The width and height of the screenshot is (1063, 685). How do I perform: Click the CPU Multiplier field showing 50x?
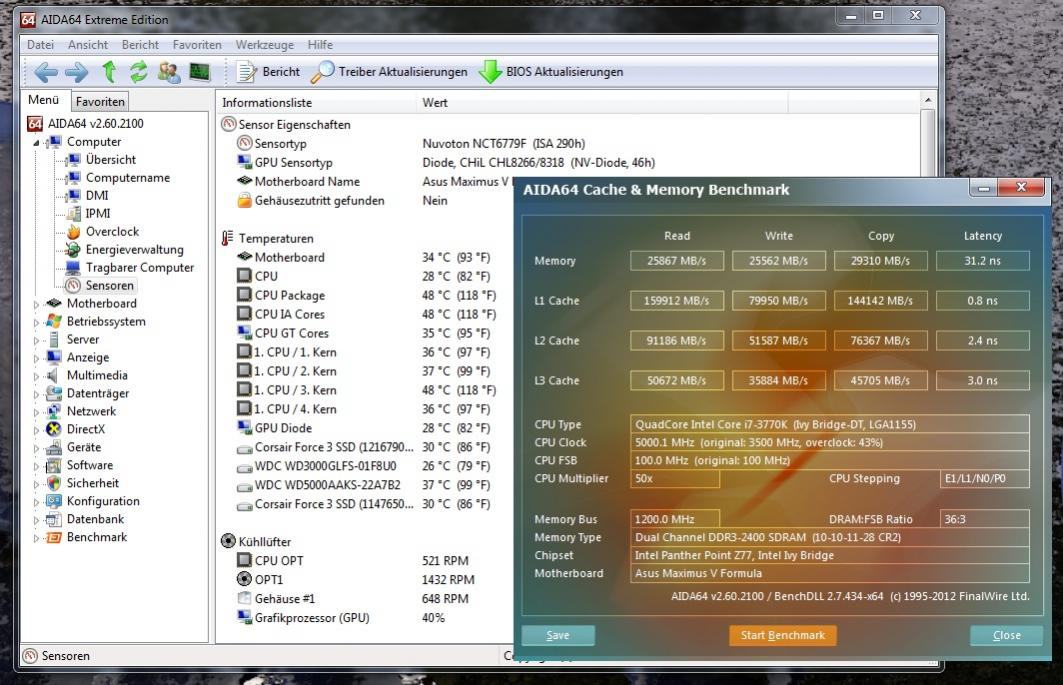point(675,479)
